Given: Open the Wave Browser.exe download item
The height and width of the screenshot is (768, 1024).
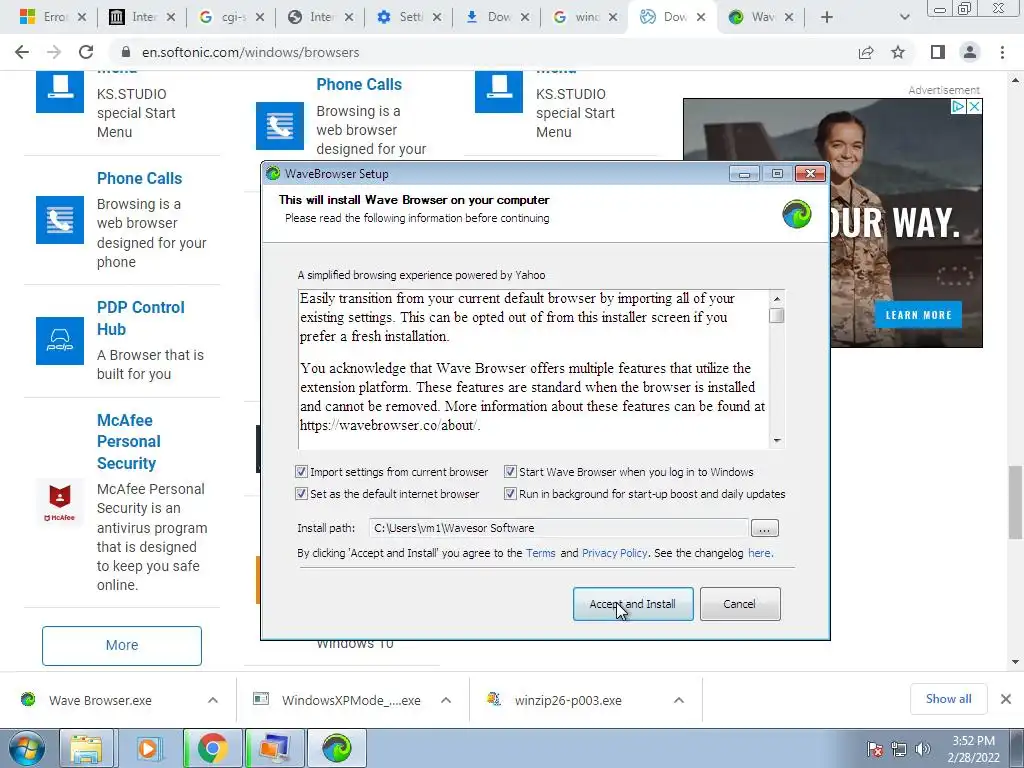Looking at the screenshot, I should 100,700.
